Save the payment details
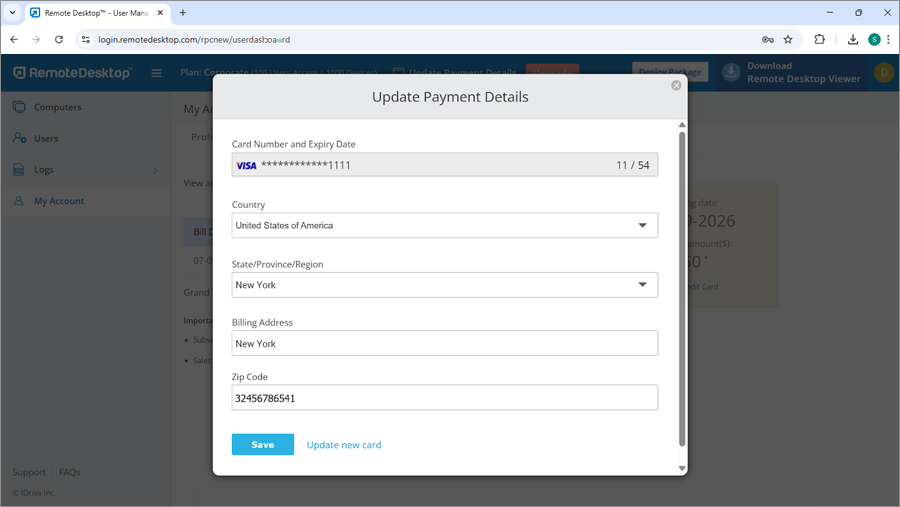900x507 pixels. 262,445
